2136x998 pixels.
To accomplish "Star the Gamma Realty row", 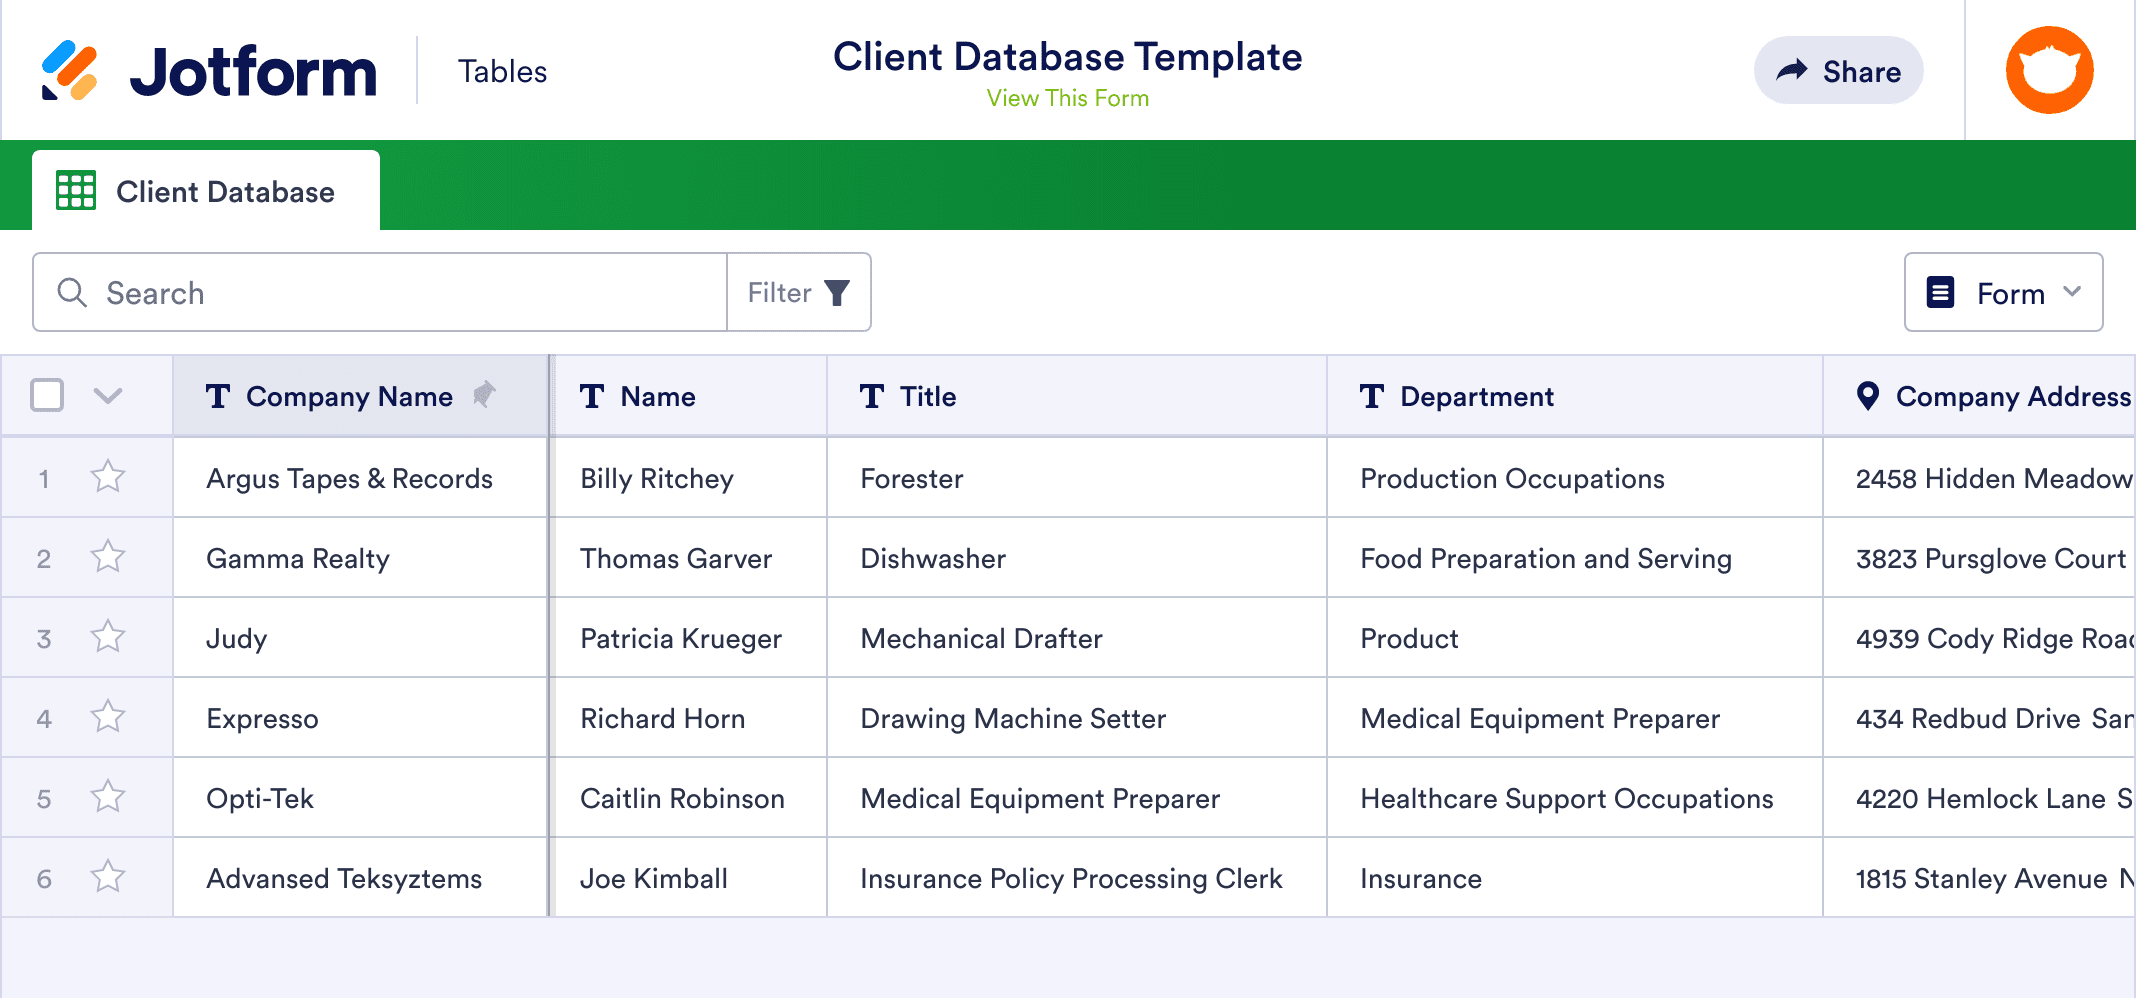I will tap(108, 557).
